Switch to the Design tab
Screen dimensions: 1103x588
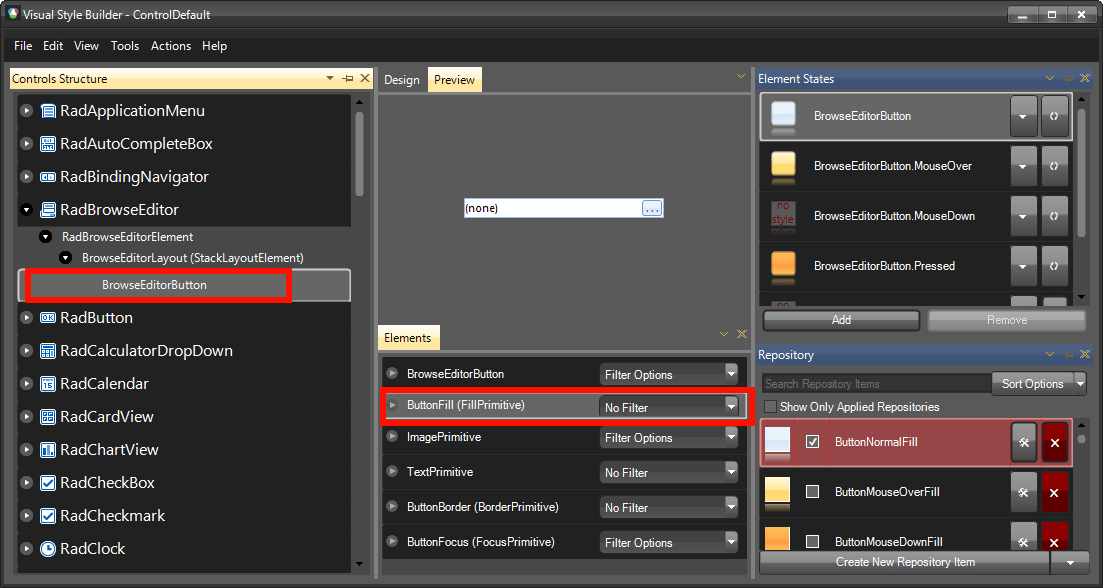point(401,78)
